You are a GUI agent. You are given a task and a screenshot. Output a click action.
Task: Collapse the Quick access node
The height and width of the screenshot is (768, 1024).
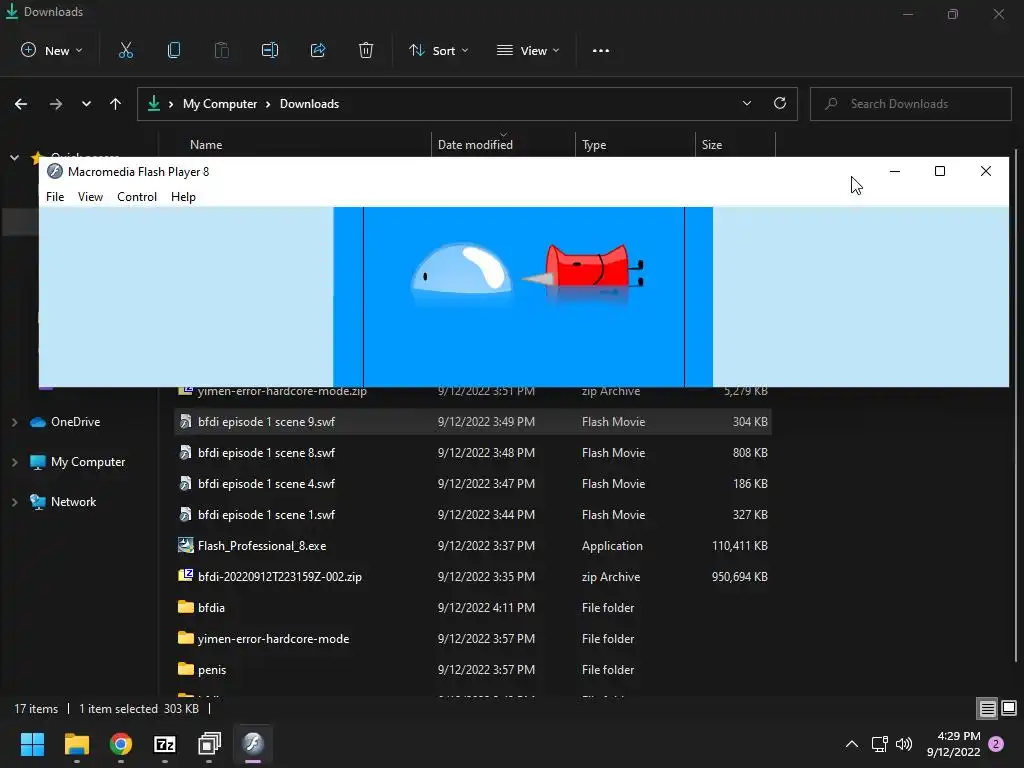(14, 157)
